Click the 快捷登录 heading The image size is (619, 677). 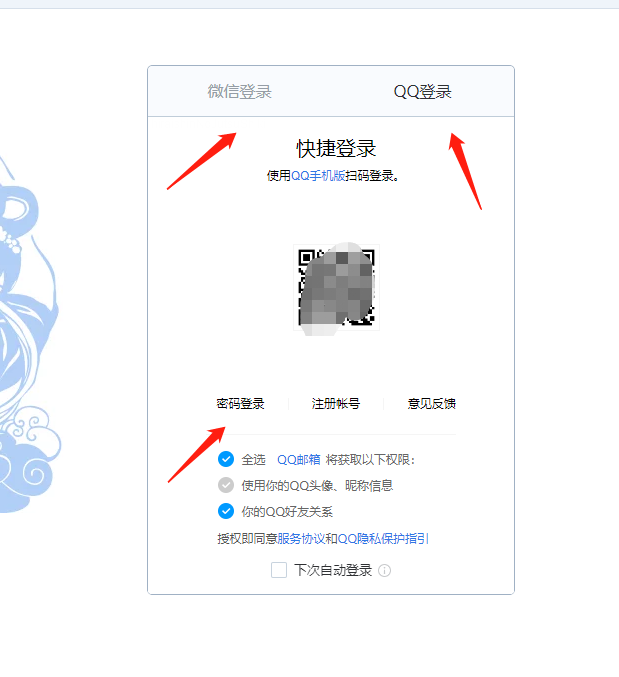(x=336, y=149)
